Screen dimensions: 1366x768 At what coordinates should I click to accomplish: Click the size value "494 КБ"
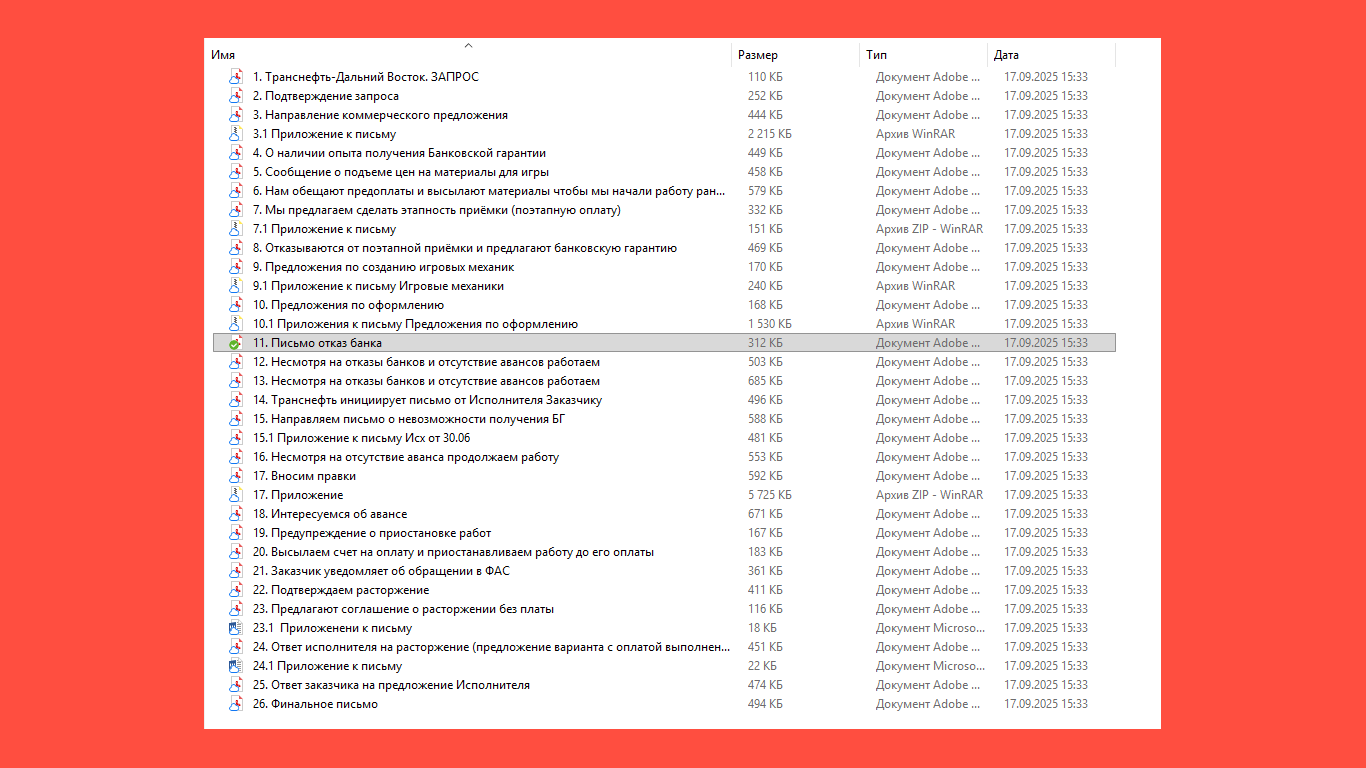(x=765, y=704)
